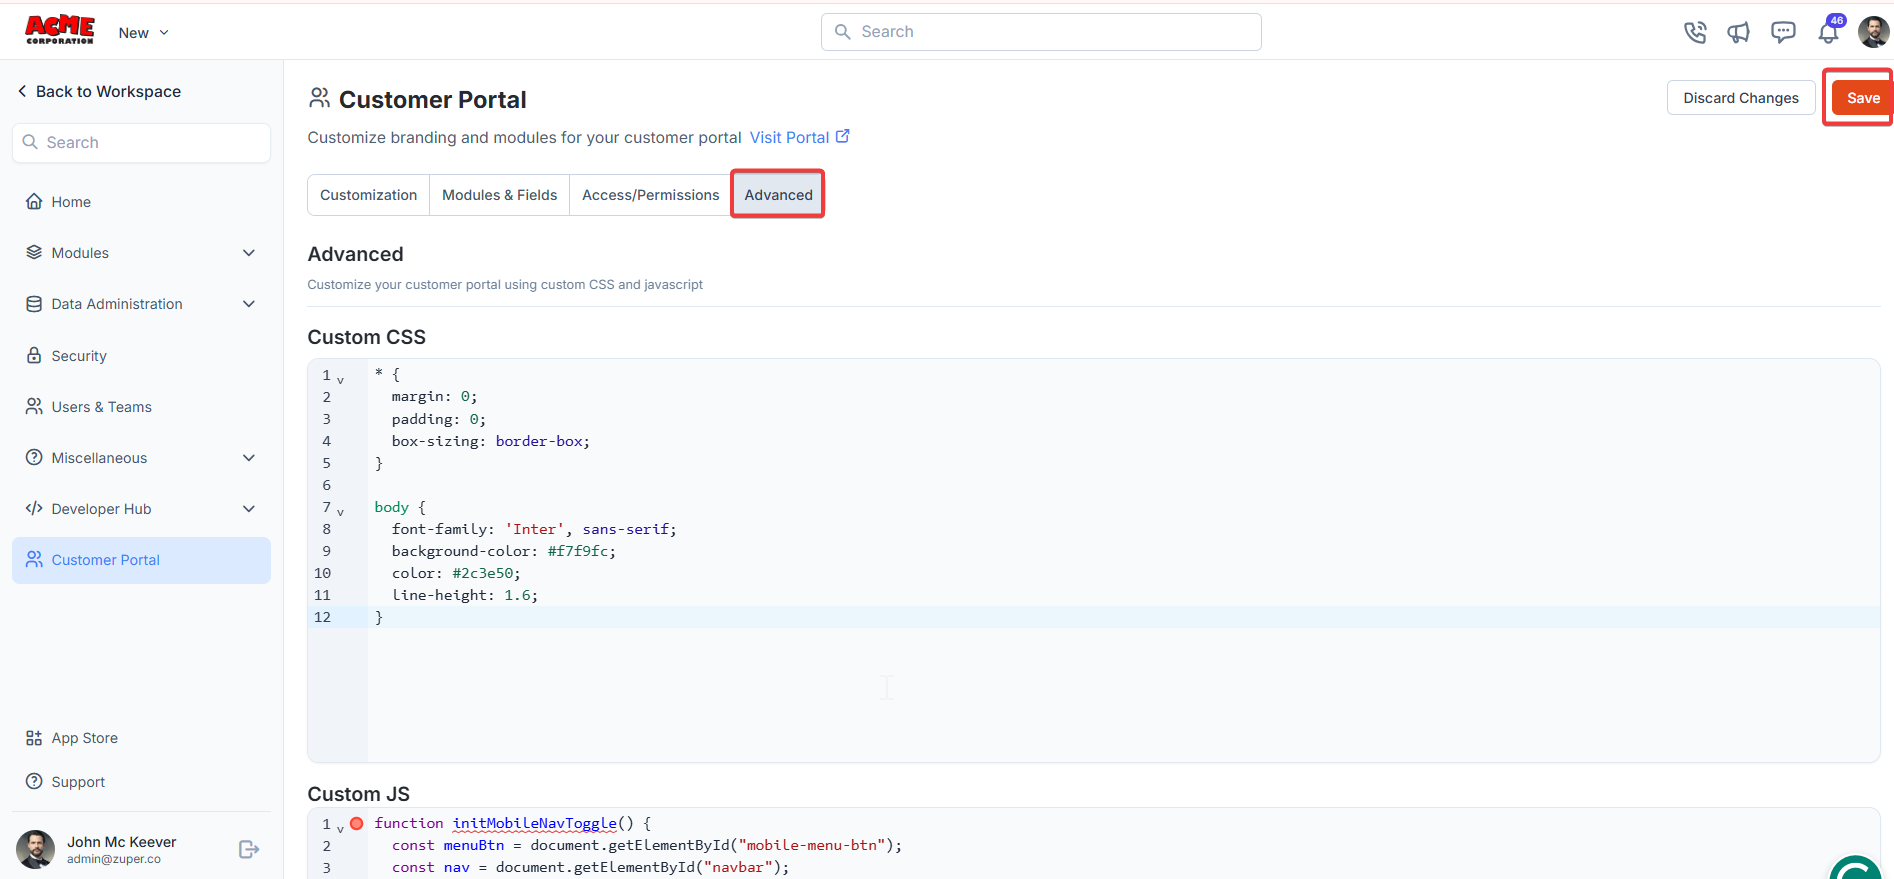Select the Advanced tab
The width and height of the screenshot is (1894, 879).
tap(778, 195)
